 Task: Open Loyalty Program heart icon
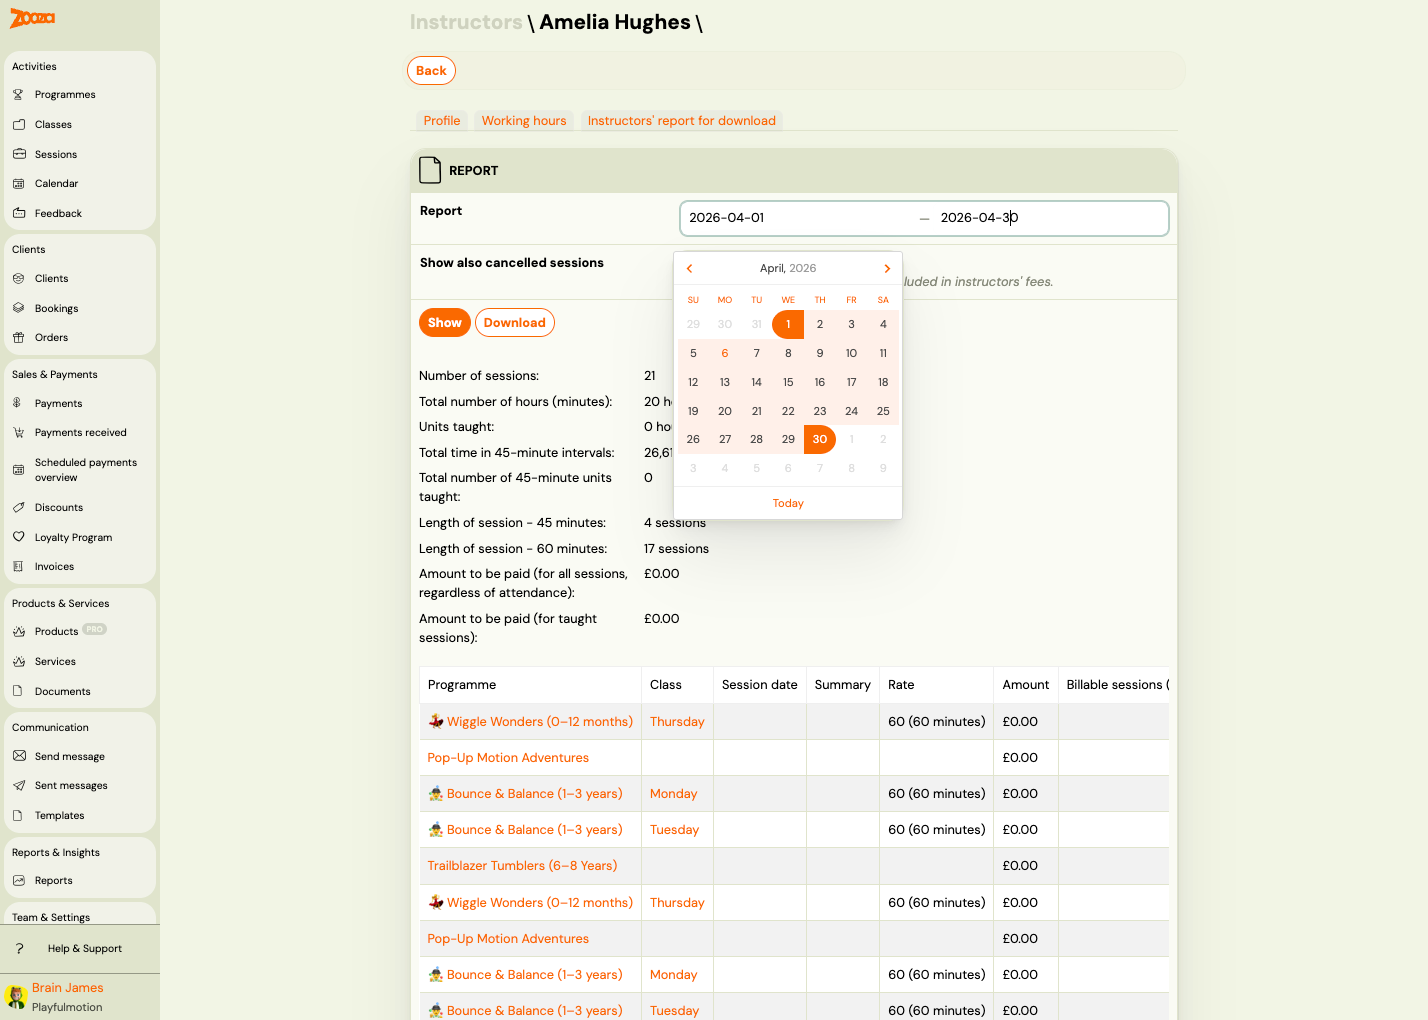coord(18,538)
